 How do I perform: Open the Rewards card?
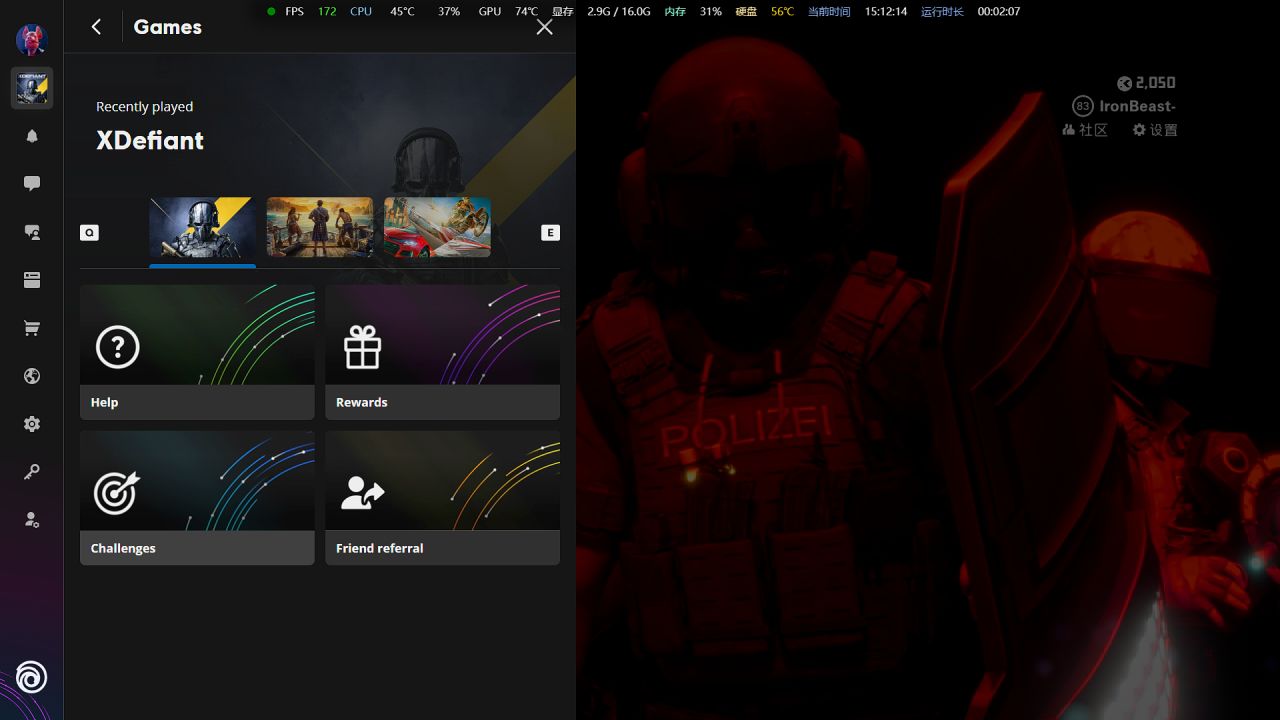(442, 352)
